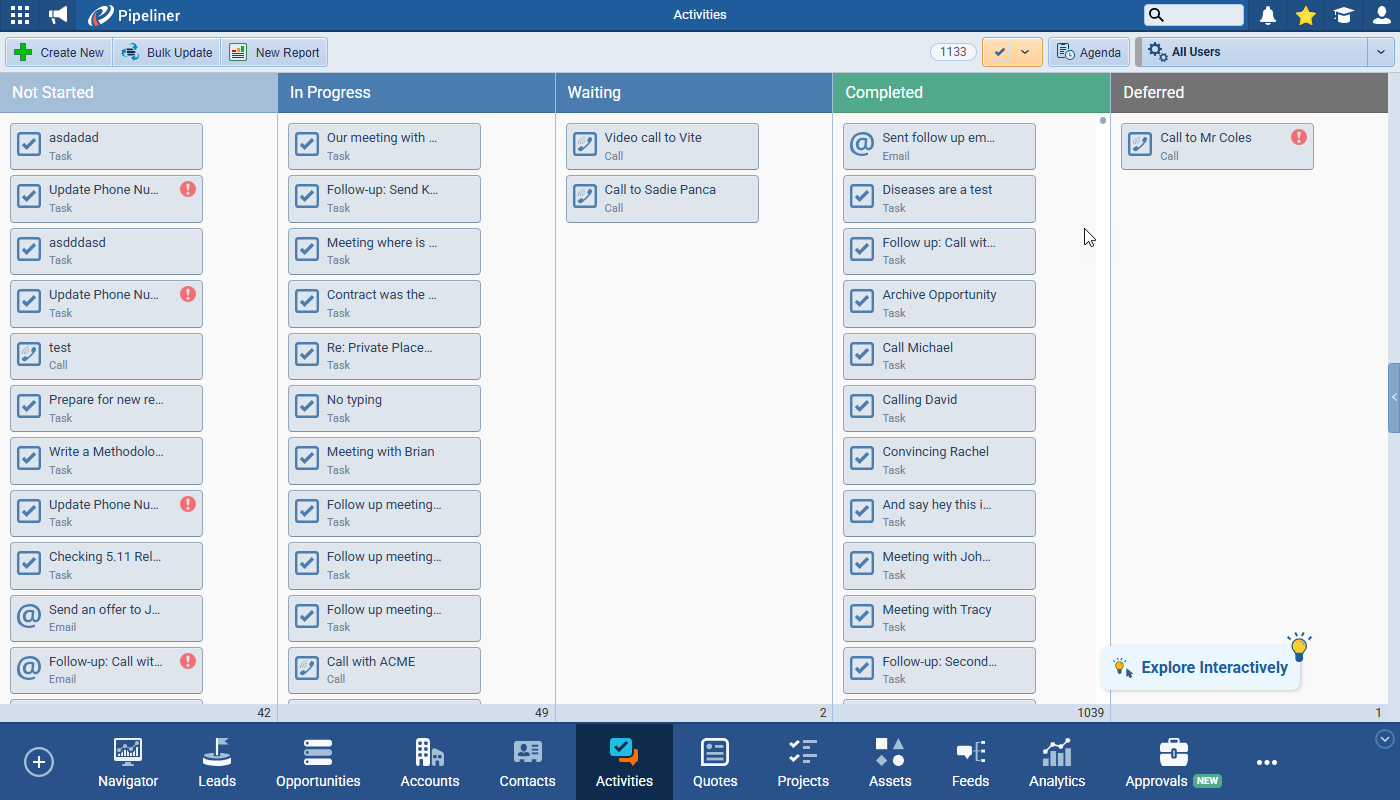Toggle checkbox for Meeting with Brian task
The image size is (1400, 800).
coord(307,460)
